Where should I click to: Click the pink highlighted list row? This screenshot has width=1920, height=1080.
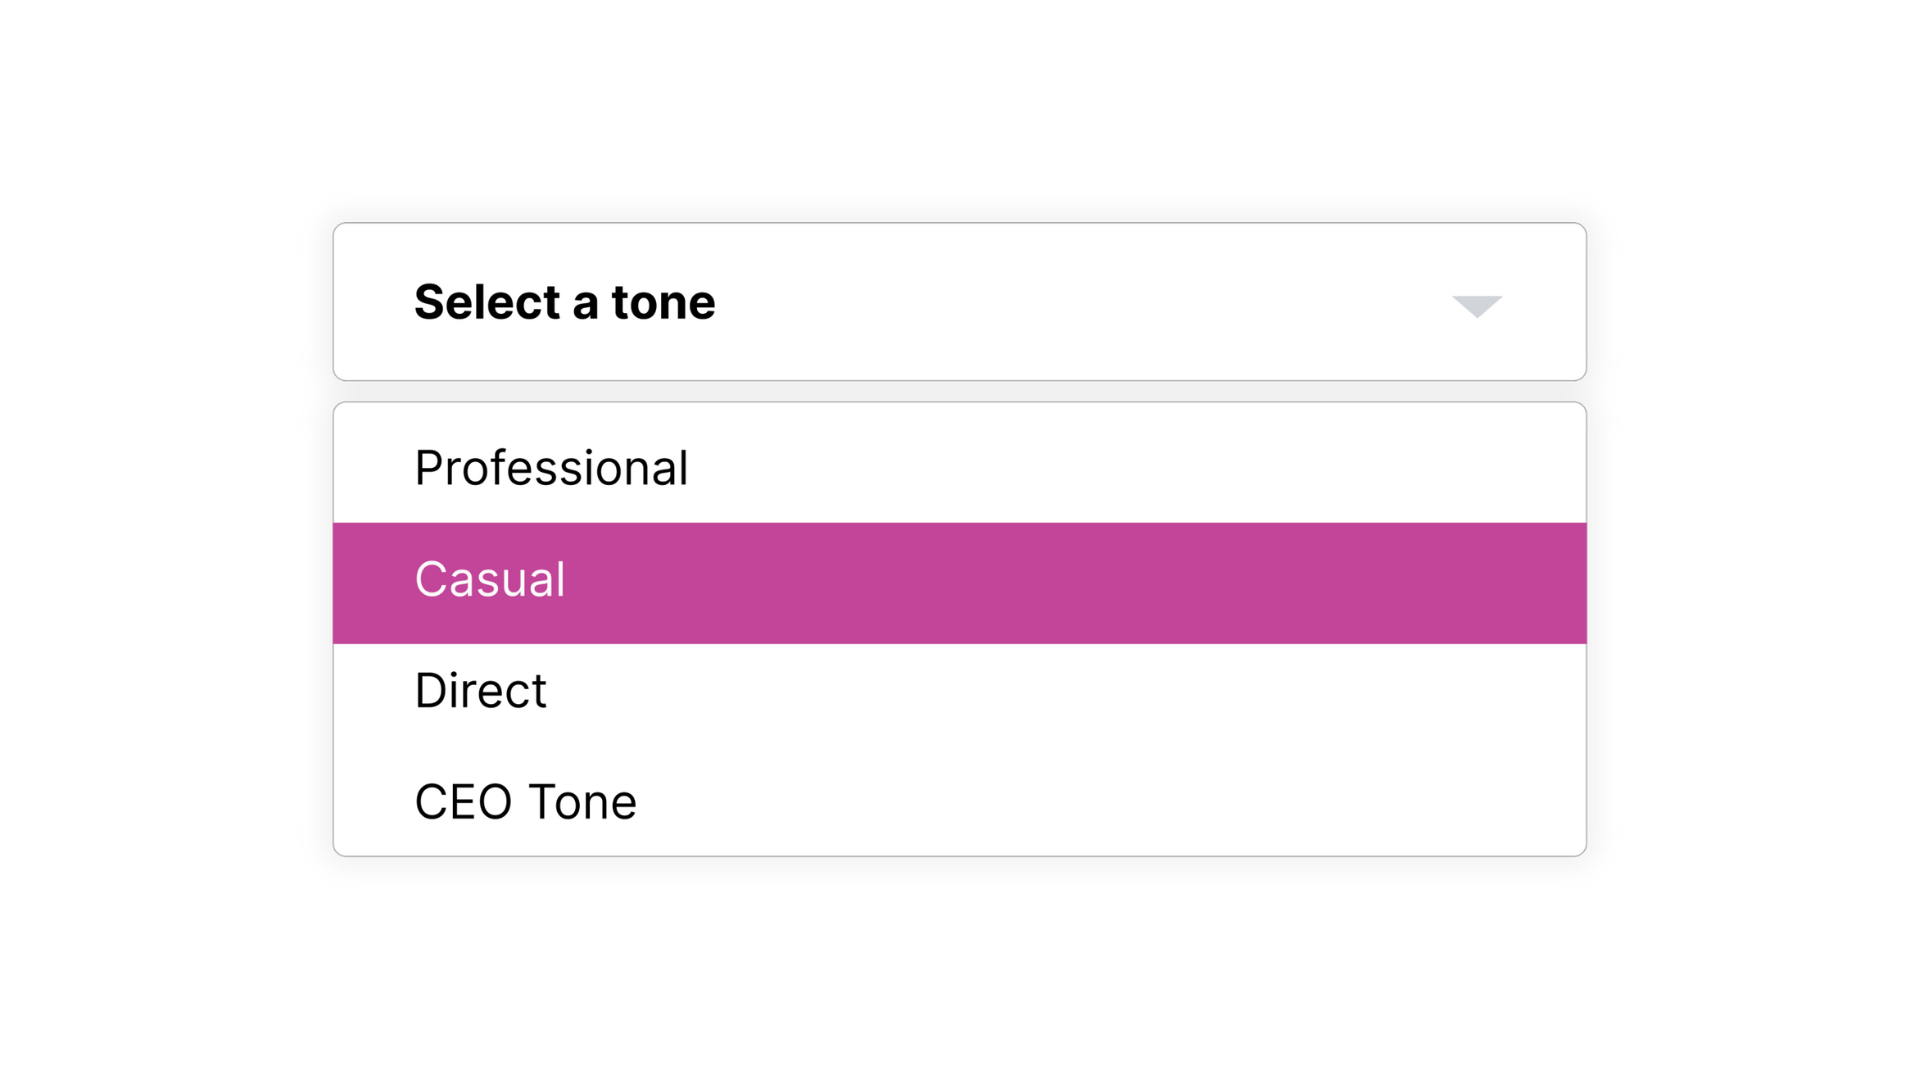tap(958, 583)
